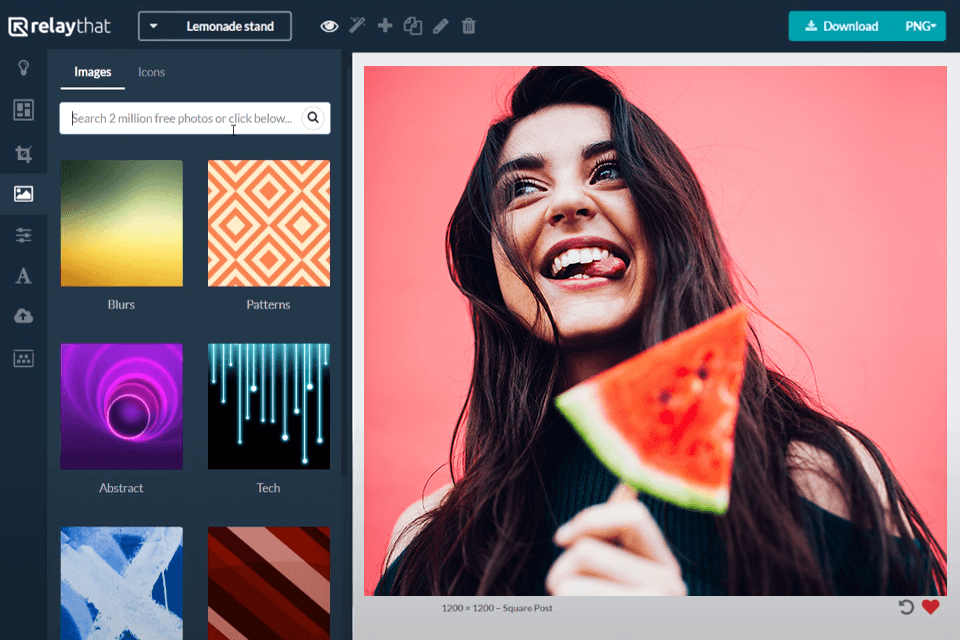Image resolution: width=960 pixels, height=640 pixels.
Task: Delete project with the trash icon
Action: point(468,26)
